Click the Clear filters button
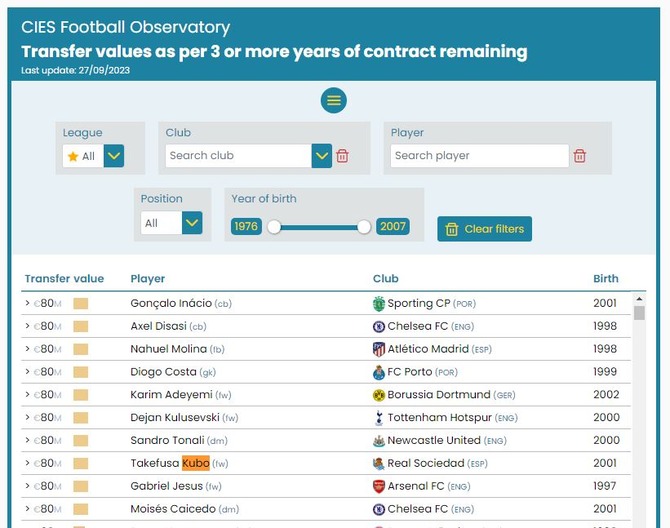670x528 pixels. pyautogui.click(x=485, y=229)
